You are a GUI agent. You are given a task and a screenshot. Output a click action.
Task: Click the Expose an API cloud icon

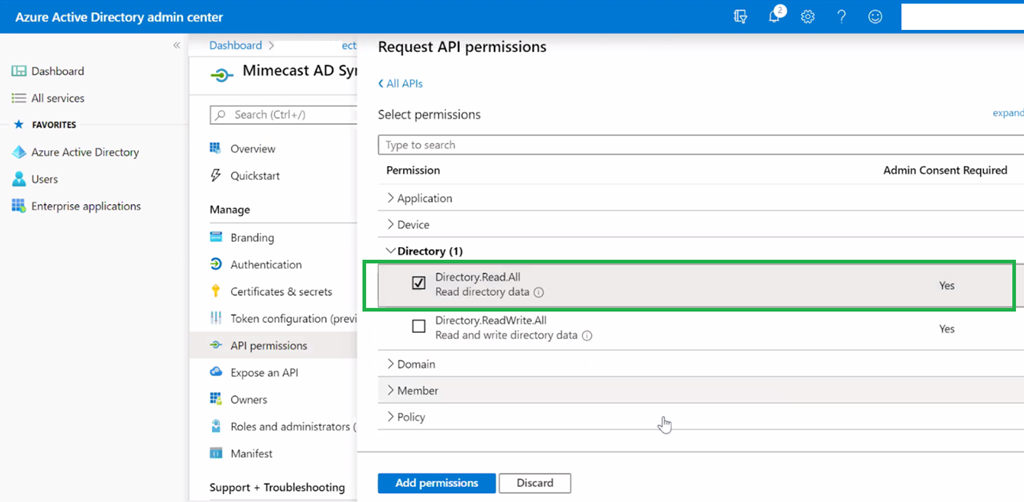click(x=216, y=372)
